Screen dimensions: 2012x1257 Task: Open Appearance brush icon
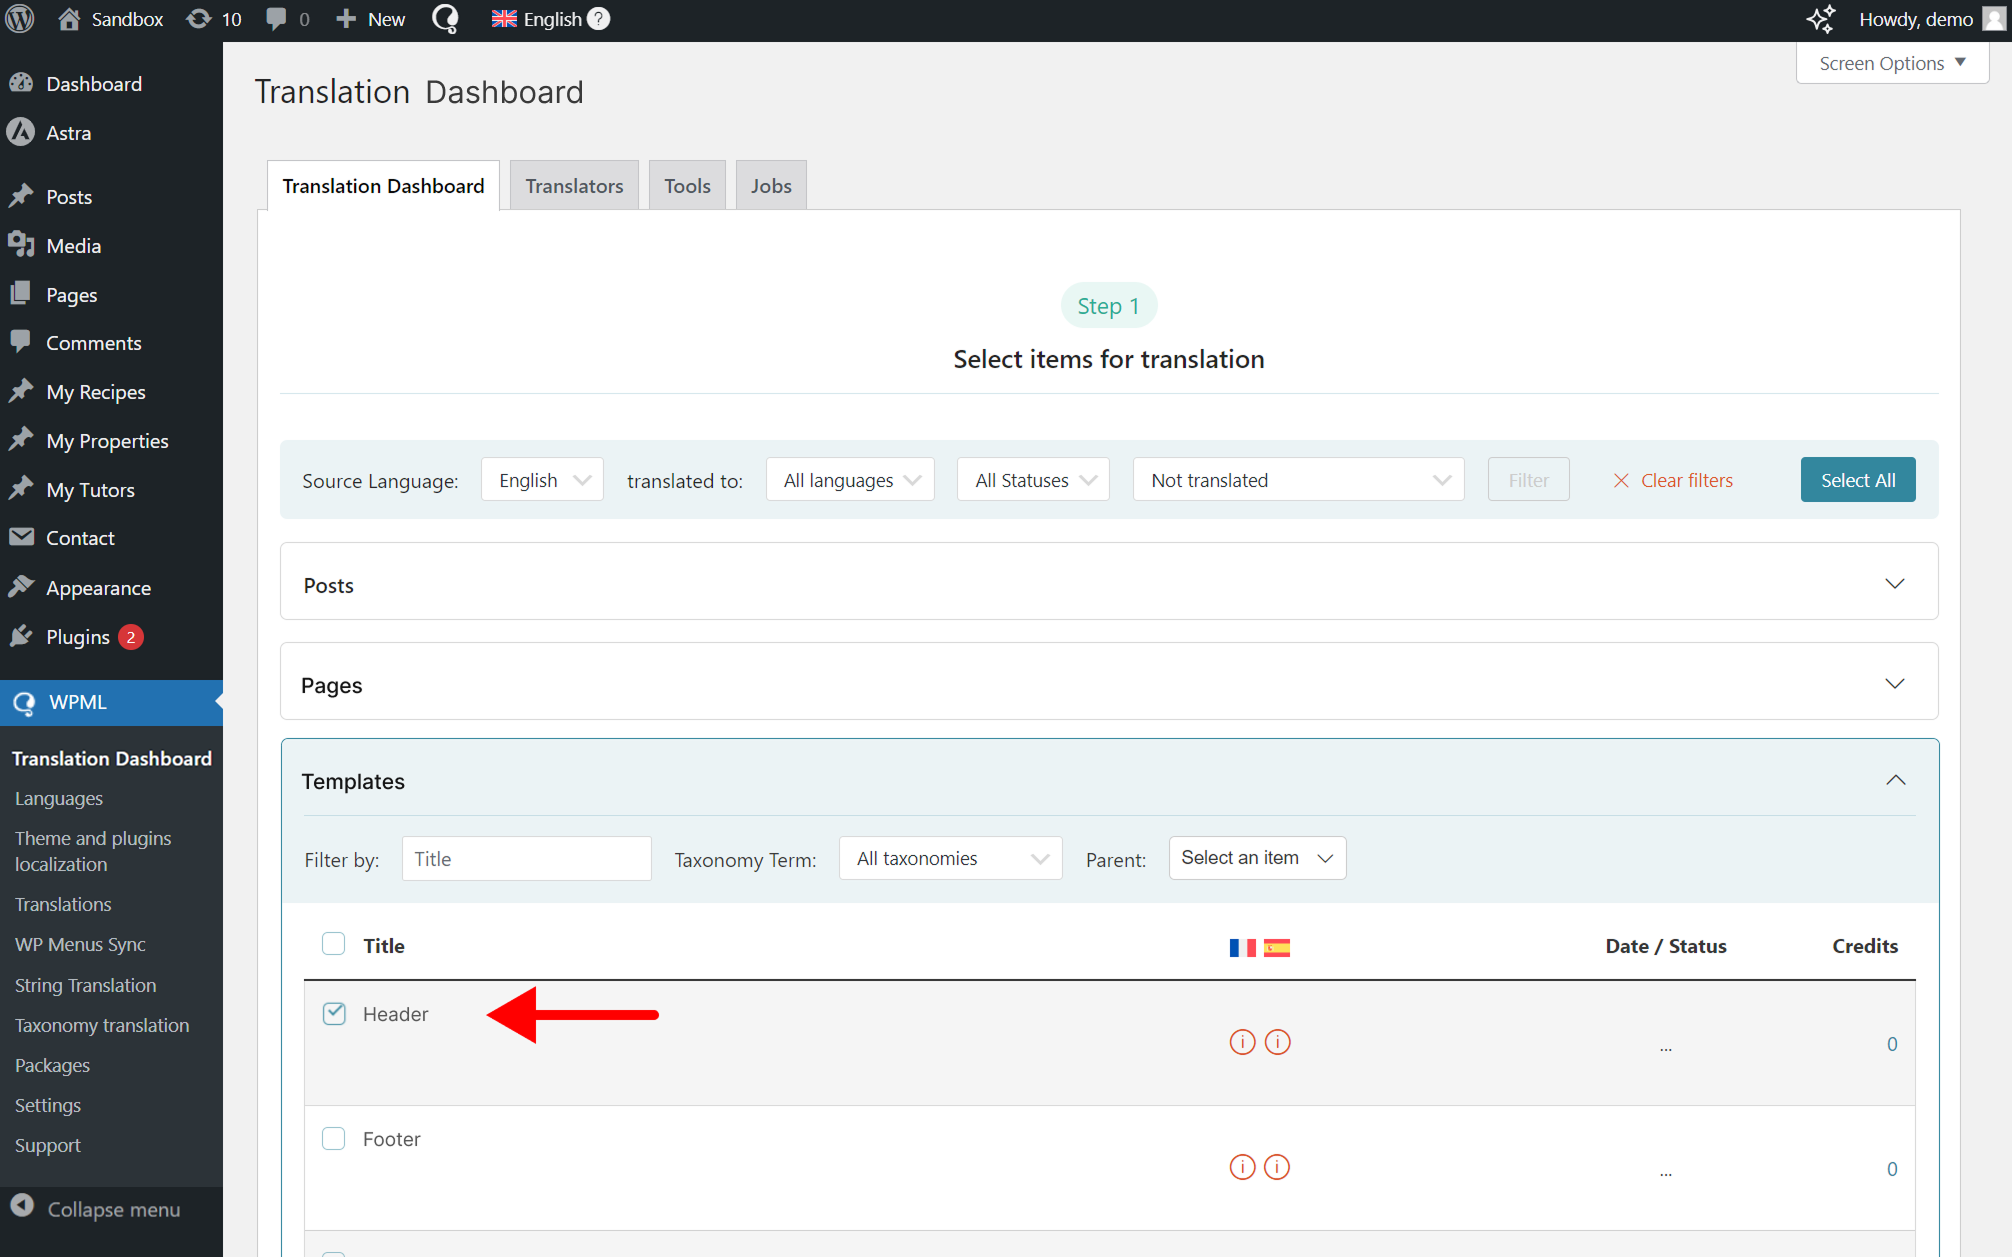tap(21, 587)
